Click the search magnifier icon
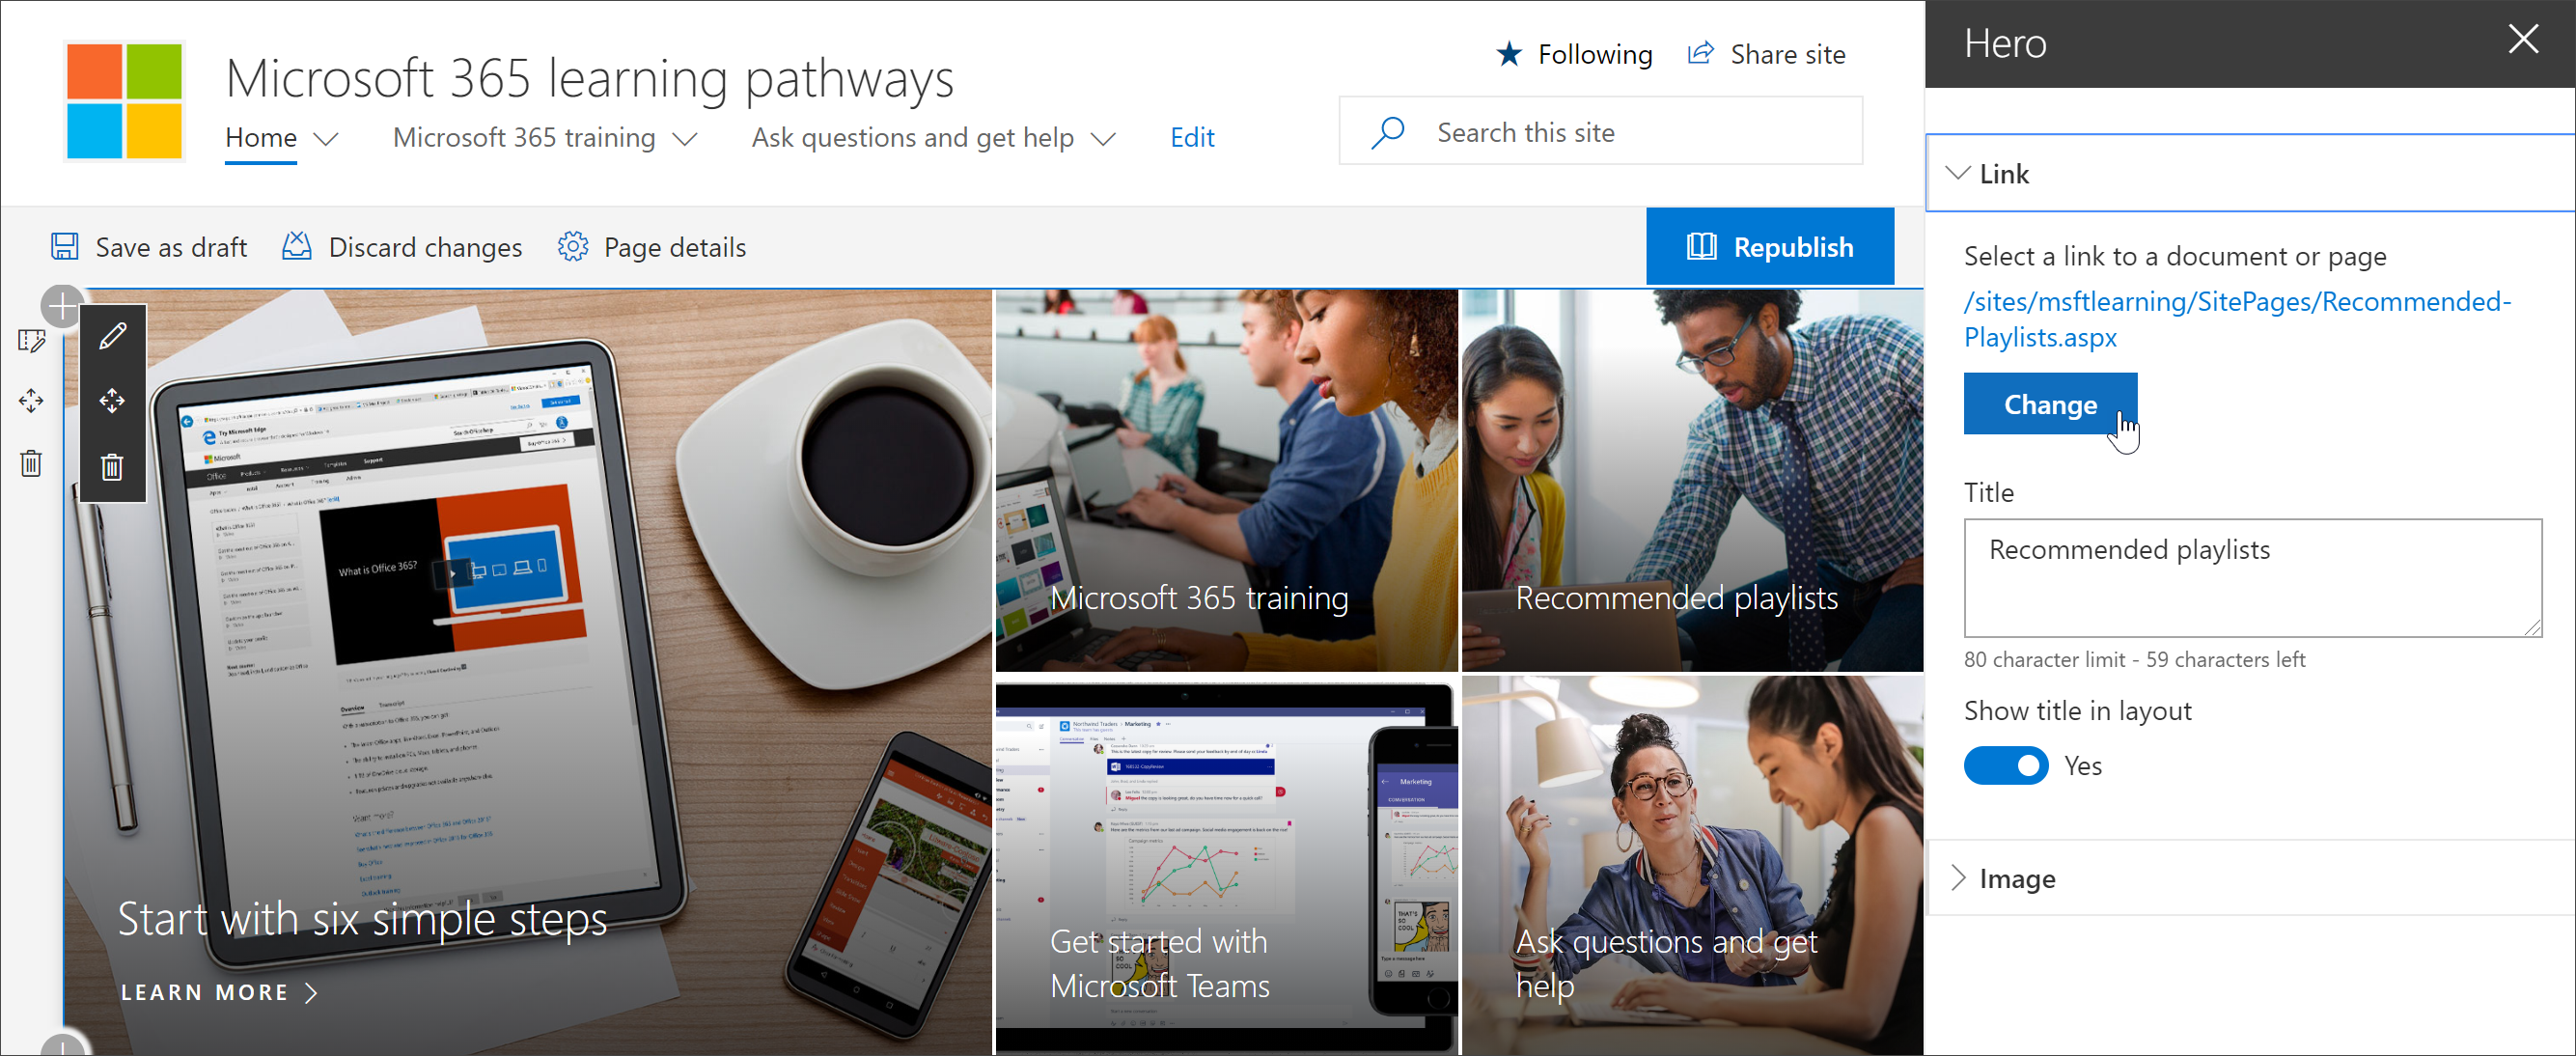Screen dimensions: 2576x1056 1388,132
